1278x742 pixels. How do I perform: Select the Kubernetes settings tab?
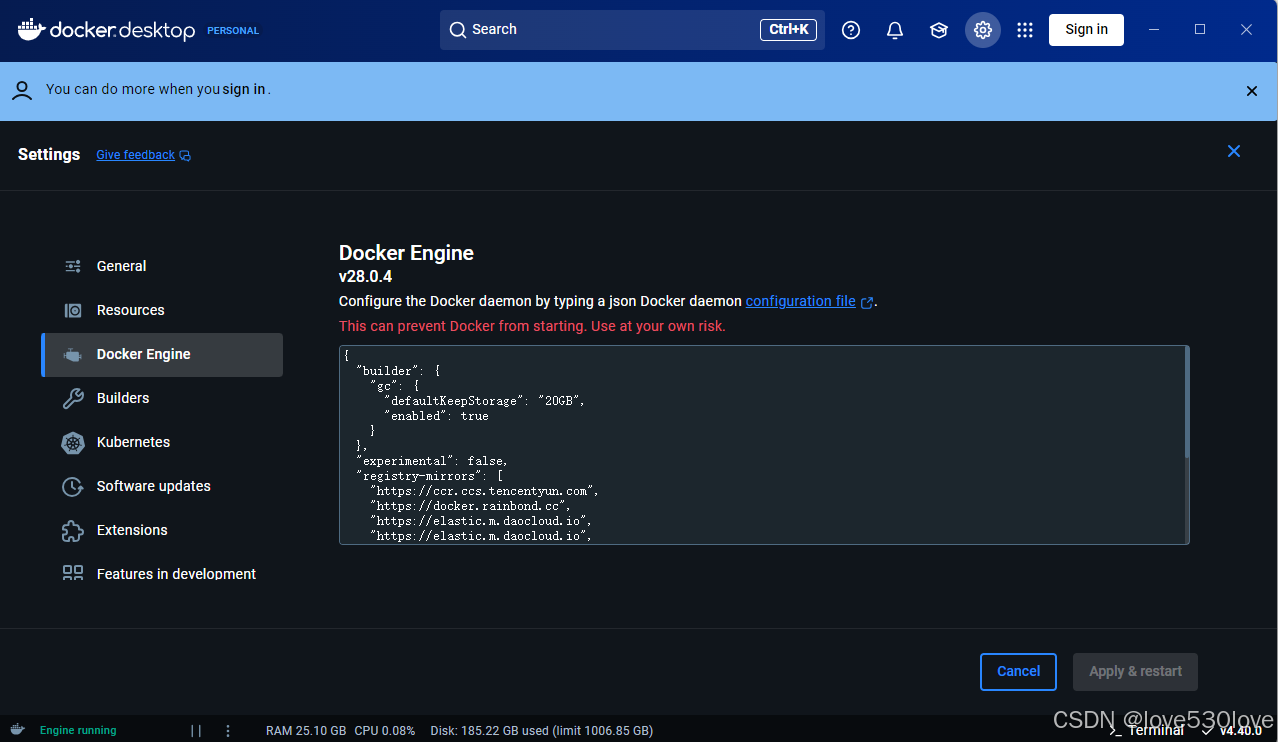pyautogui.click(x=162, y=442)
